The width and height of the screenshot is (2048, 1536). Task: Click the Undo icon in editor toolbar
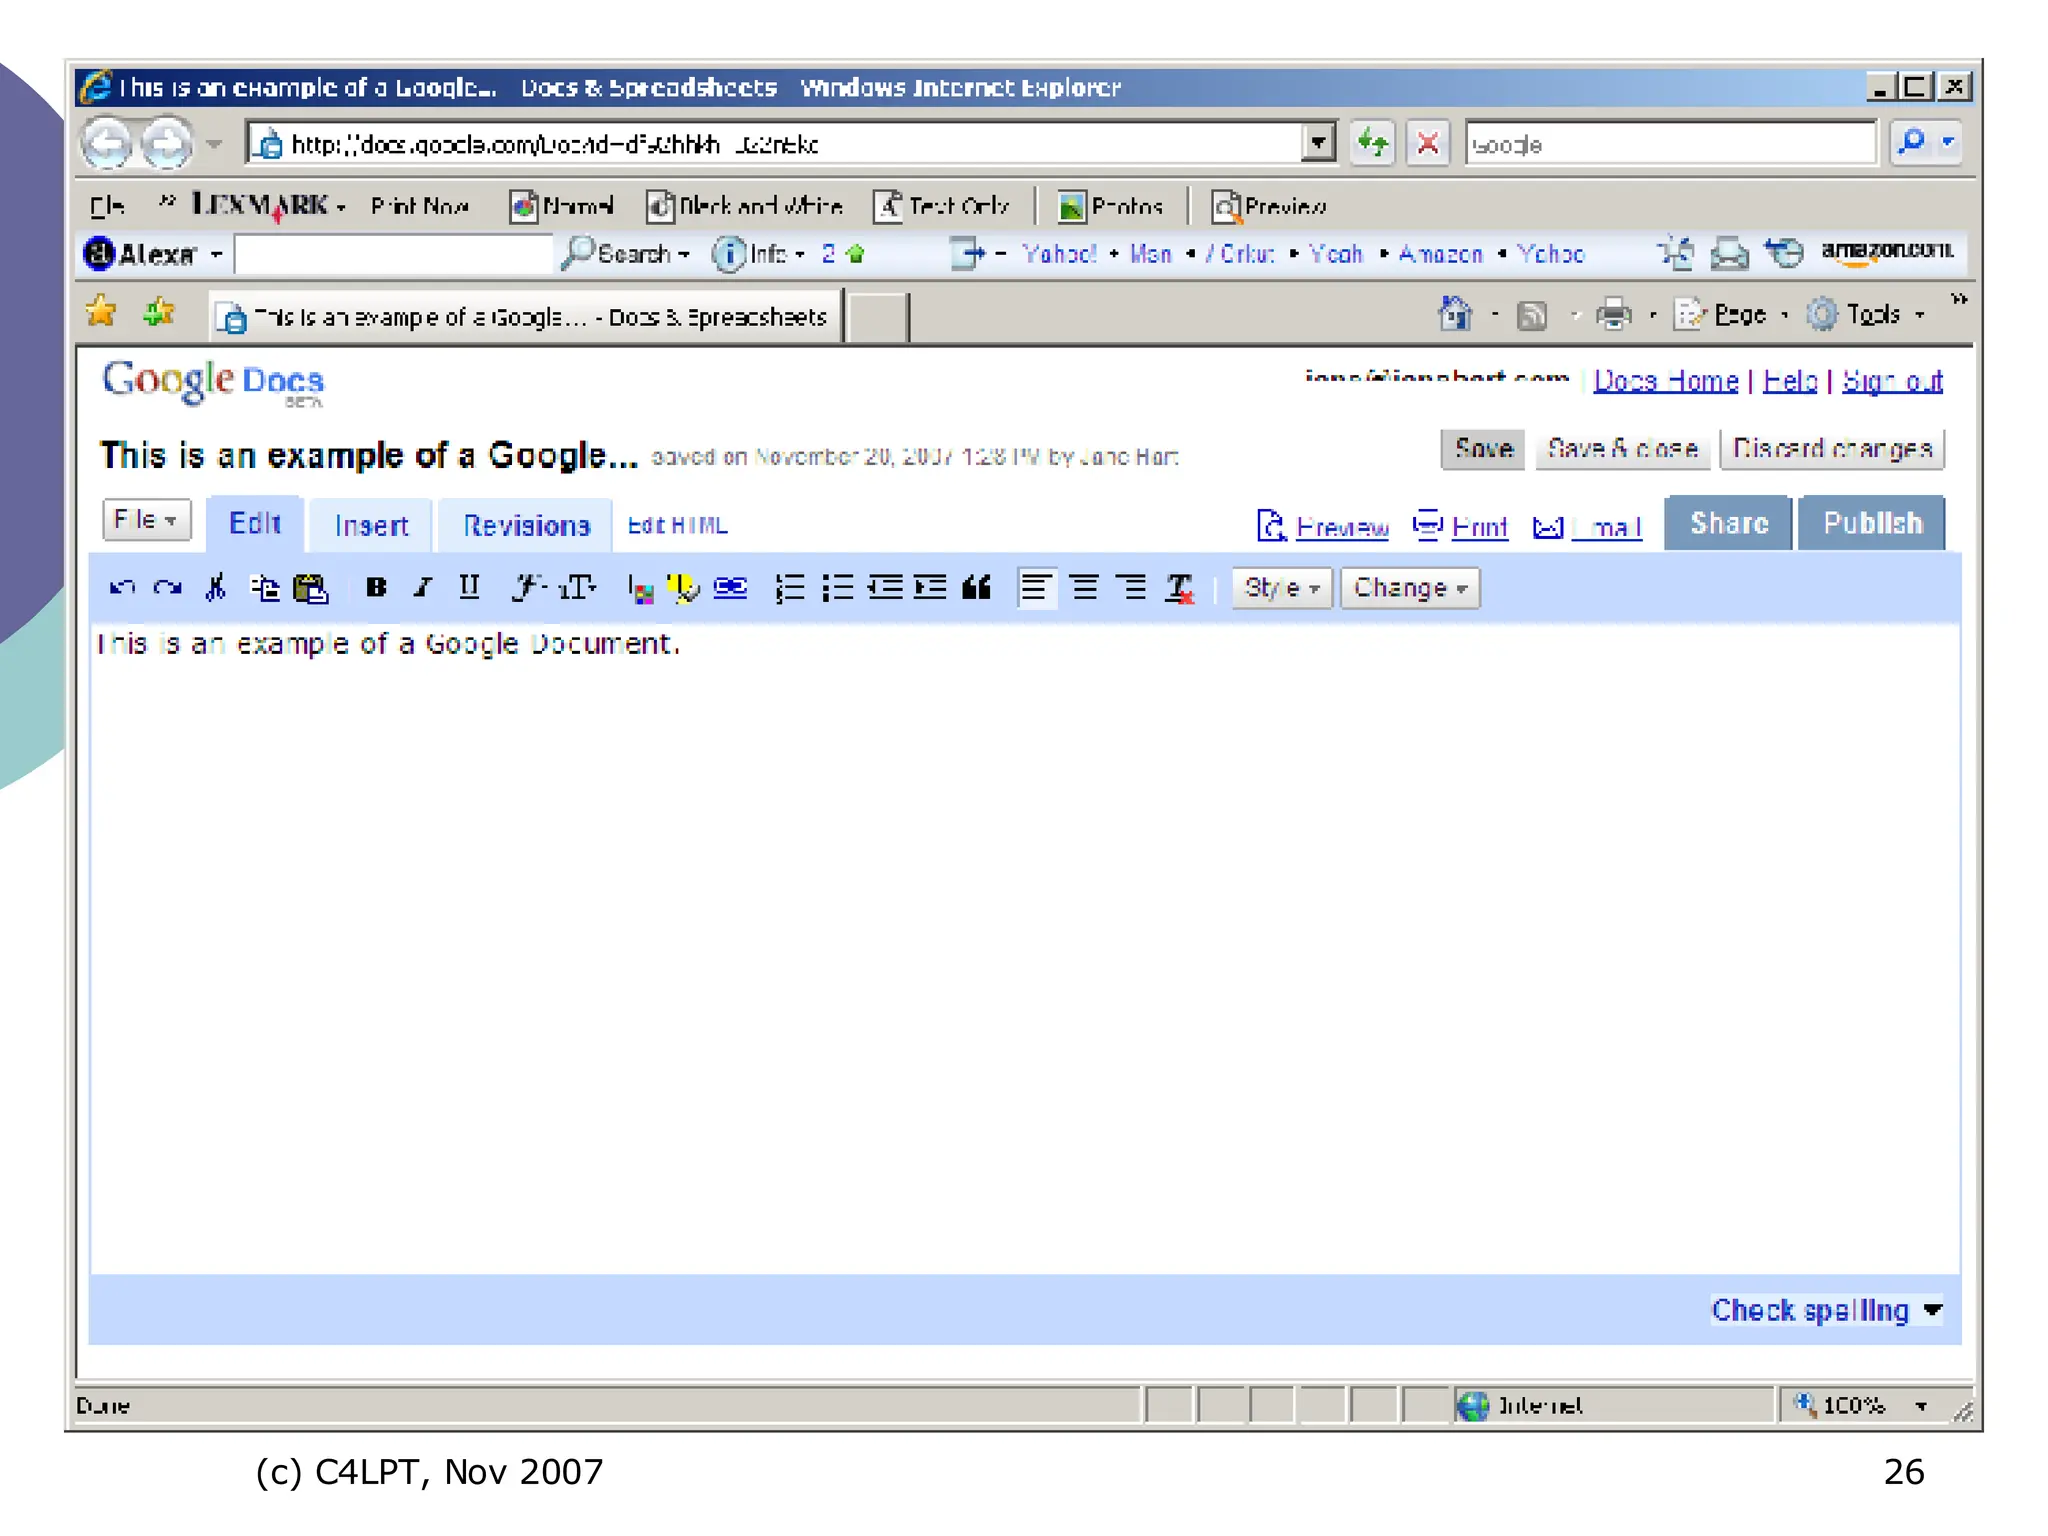point(122,588)
